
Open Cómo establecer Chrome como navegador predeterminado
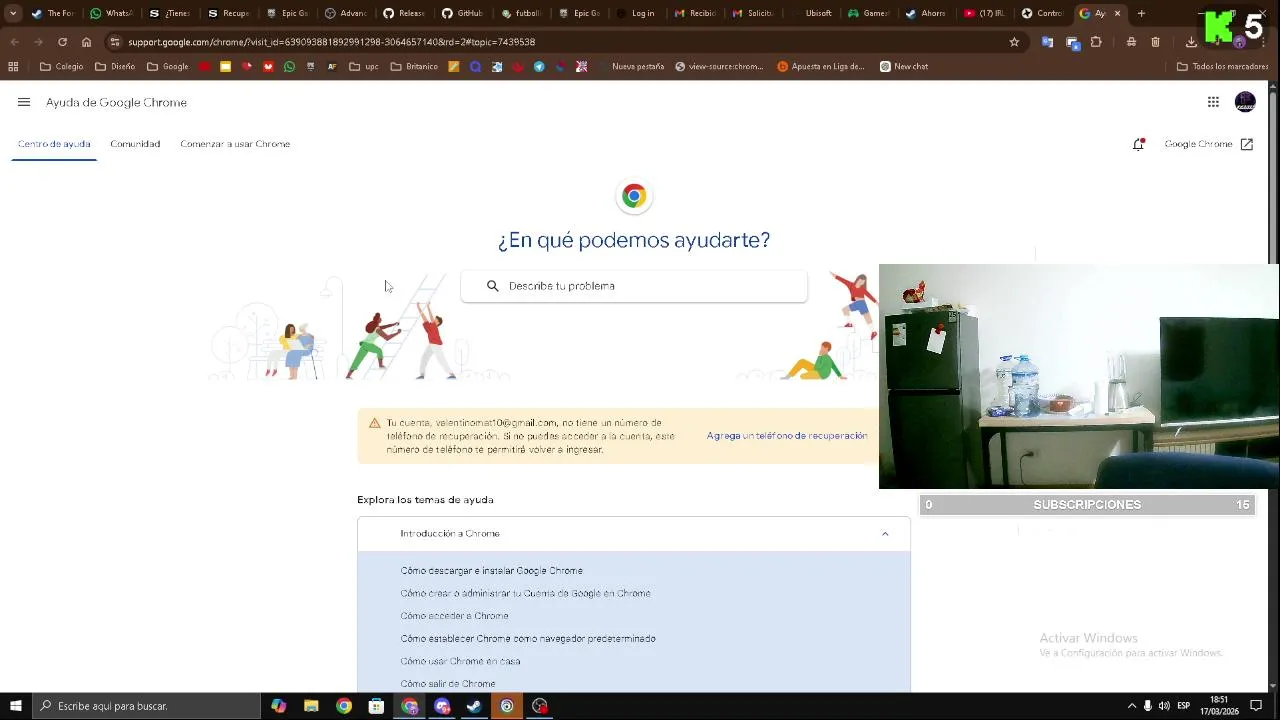pos(528,639)
